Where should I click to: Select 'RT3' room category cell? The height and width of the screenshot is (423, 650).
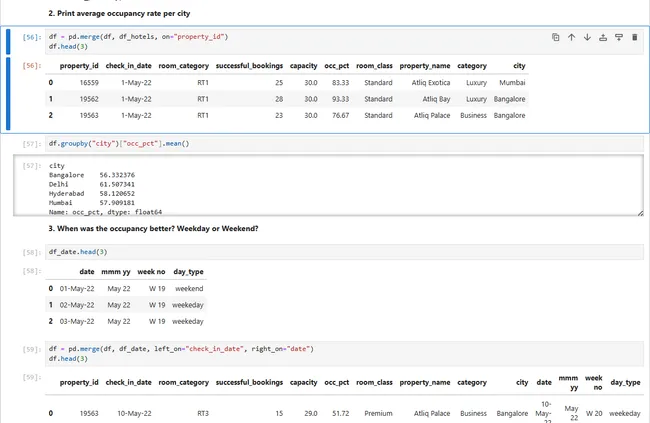coord(203,413)
